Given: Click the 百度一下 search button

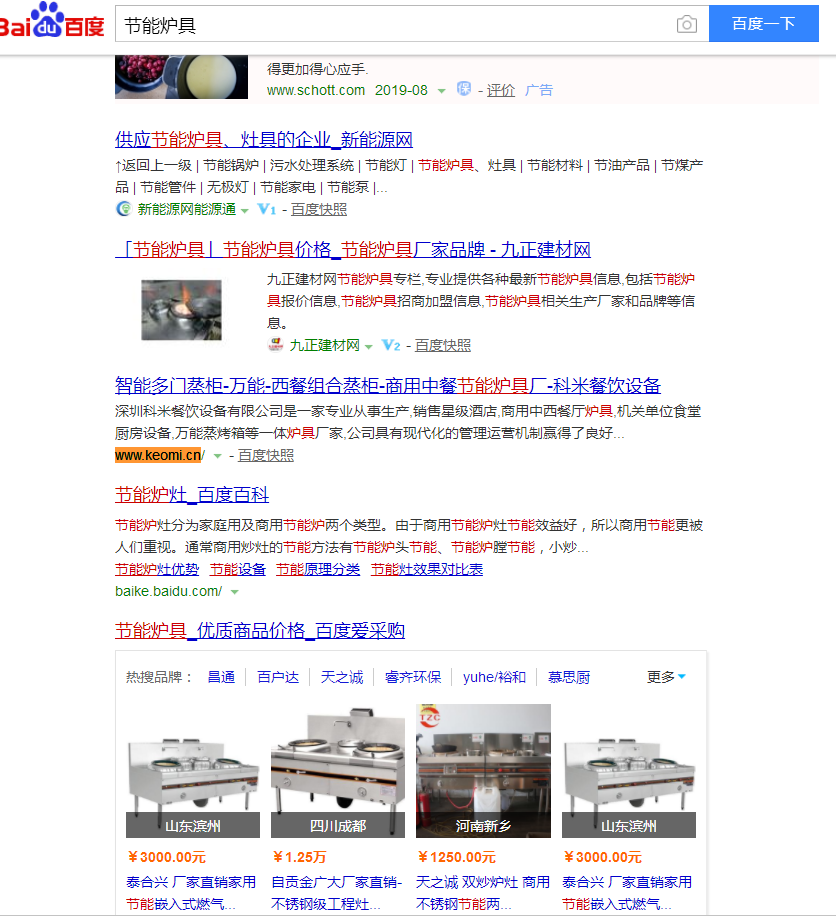Looking at the screenshot, I should coord(763,23).
